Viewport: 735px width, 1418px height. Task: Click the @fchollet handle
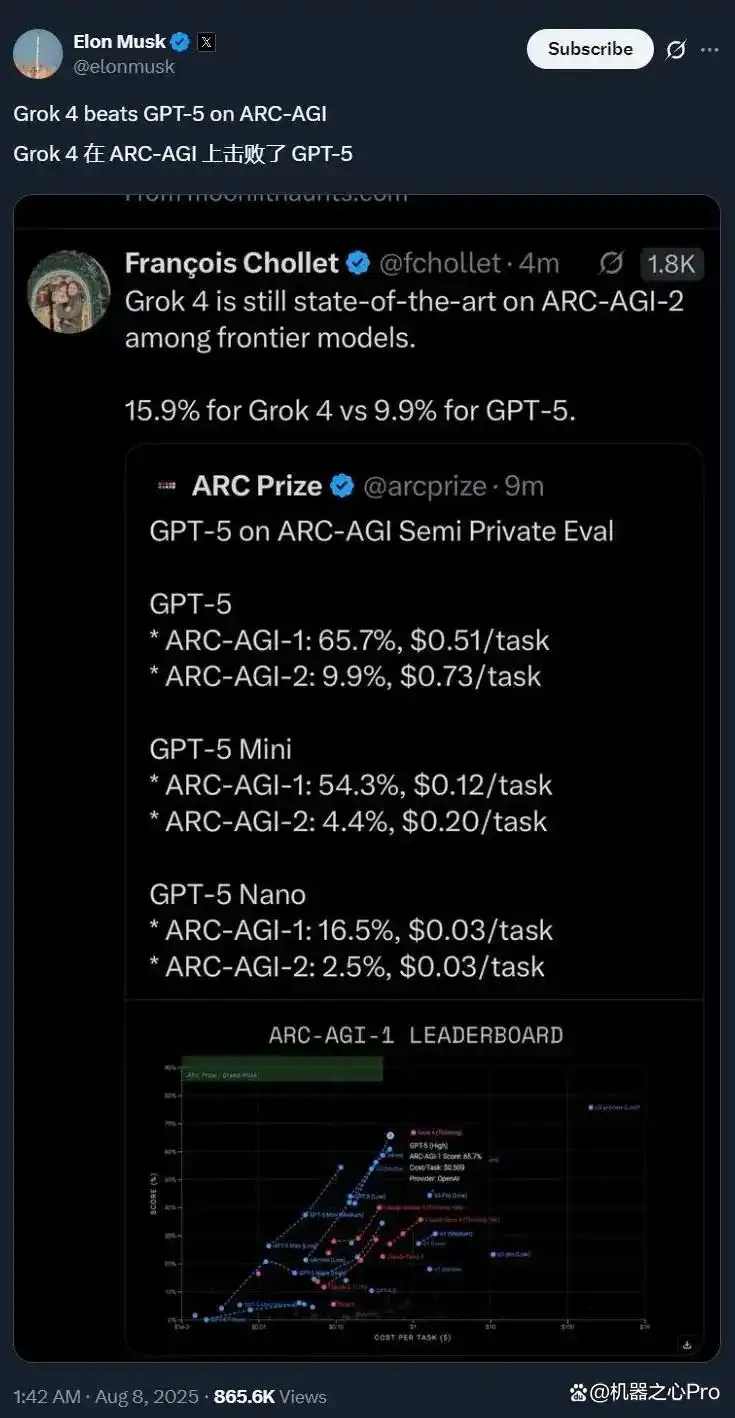439,264
